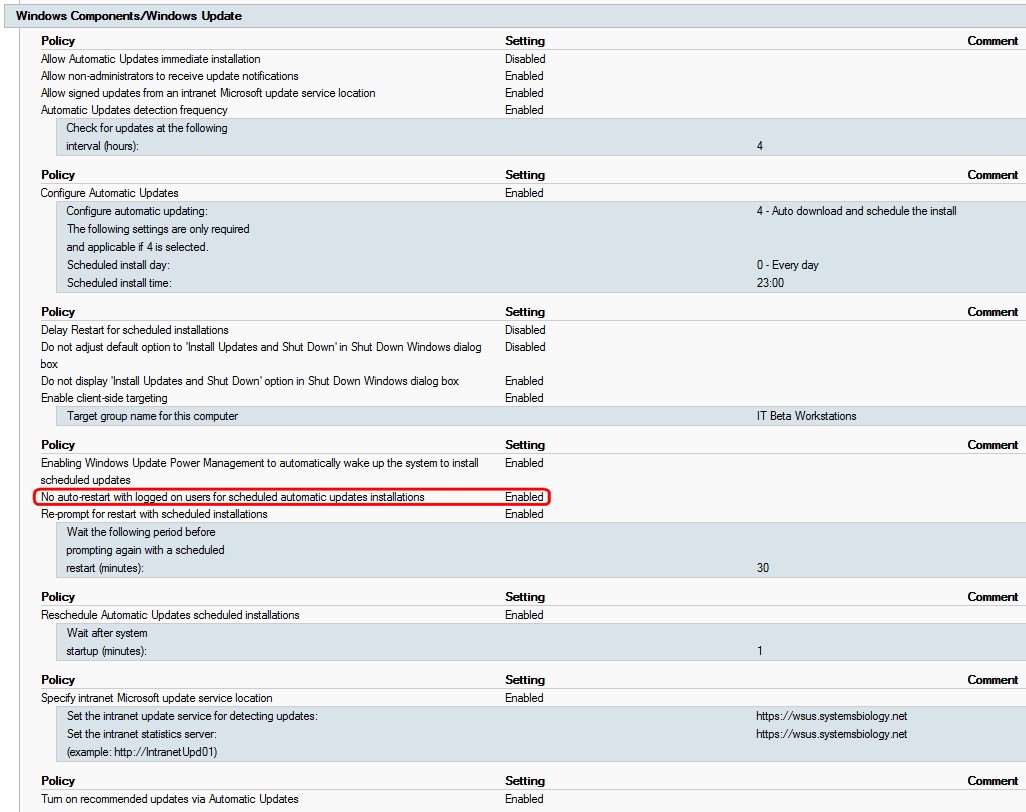The width and height of the screenshot is (1026, 812).
Task: Select 'Reschedule Automatic Updates scheduled installations' policy
Action: click(170, 615)
